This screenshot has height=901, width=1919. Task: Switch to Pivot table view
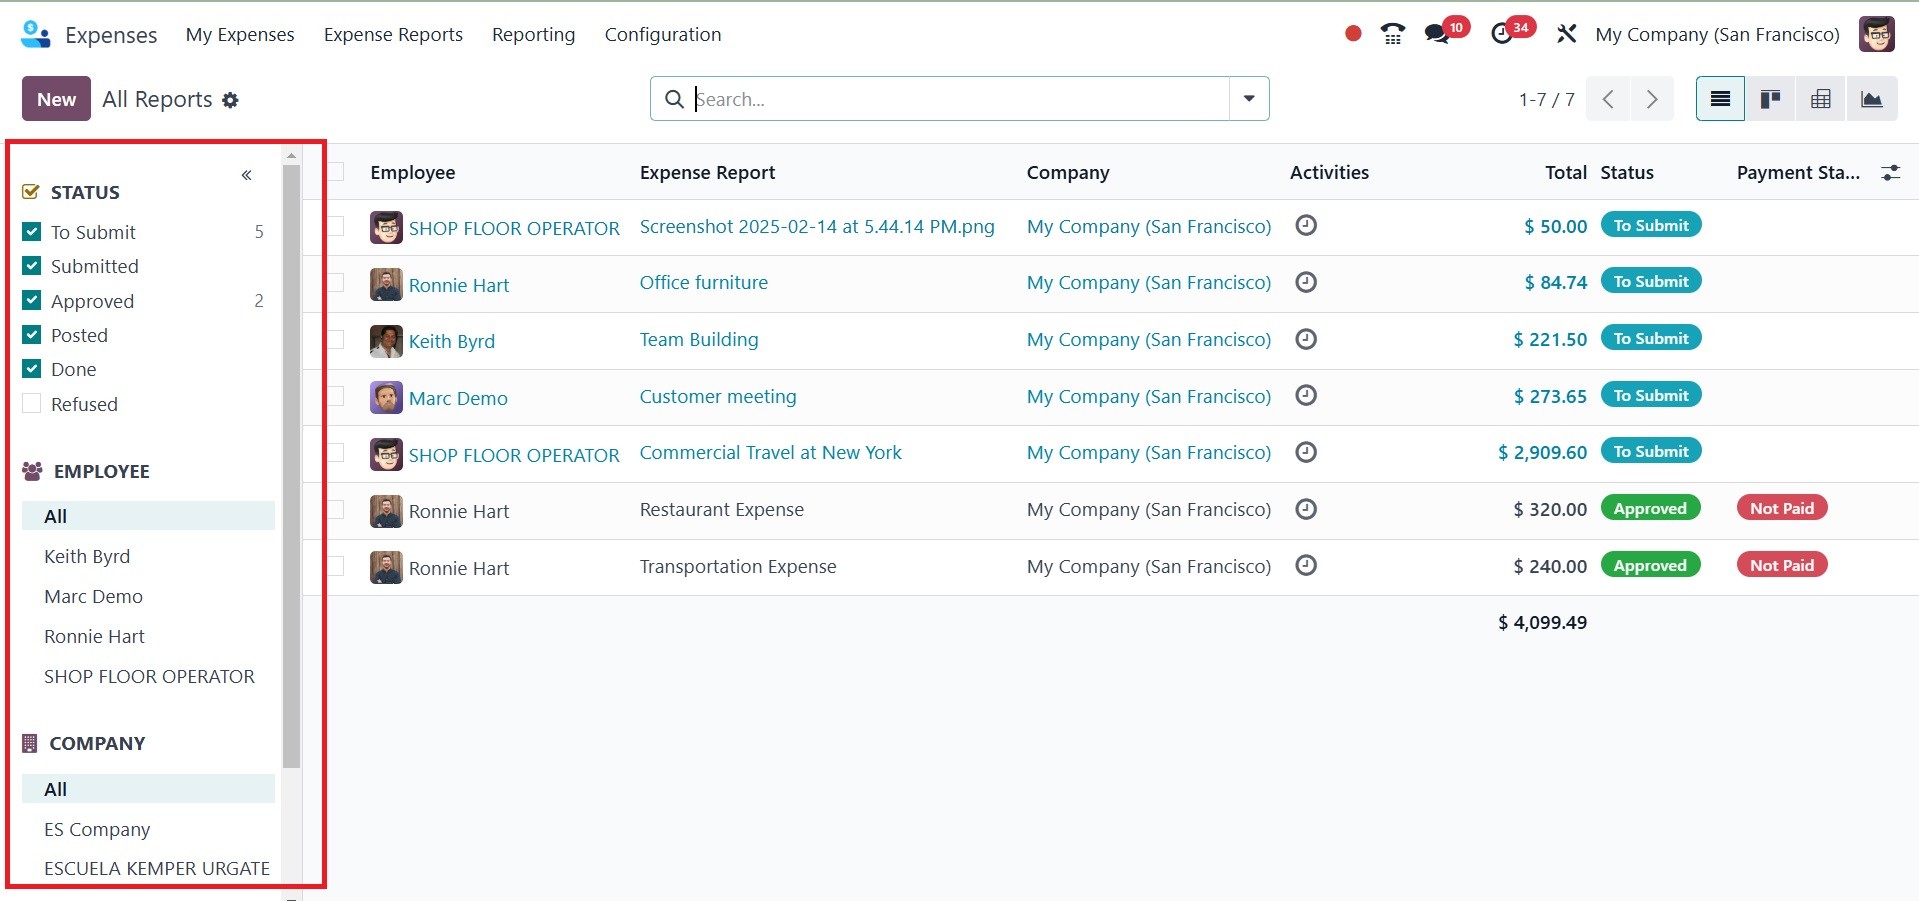click(x=1821, y=99)
